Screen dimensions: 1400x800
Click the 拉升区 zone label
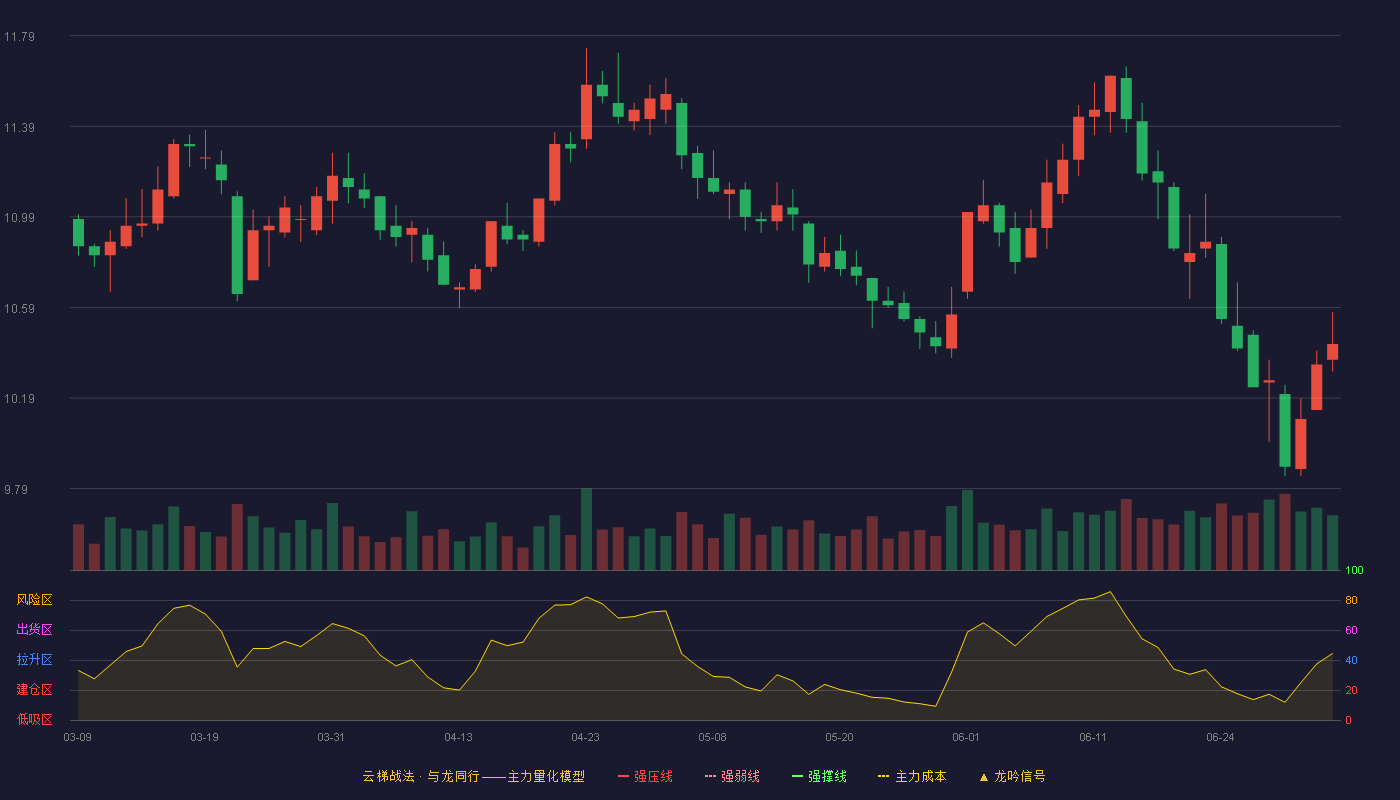(35, 660)
